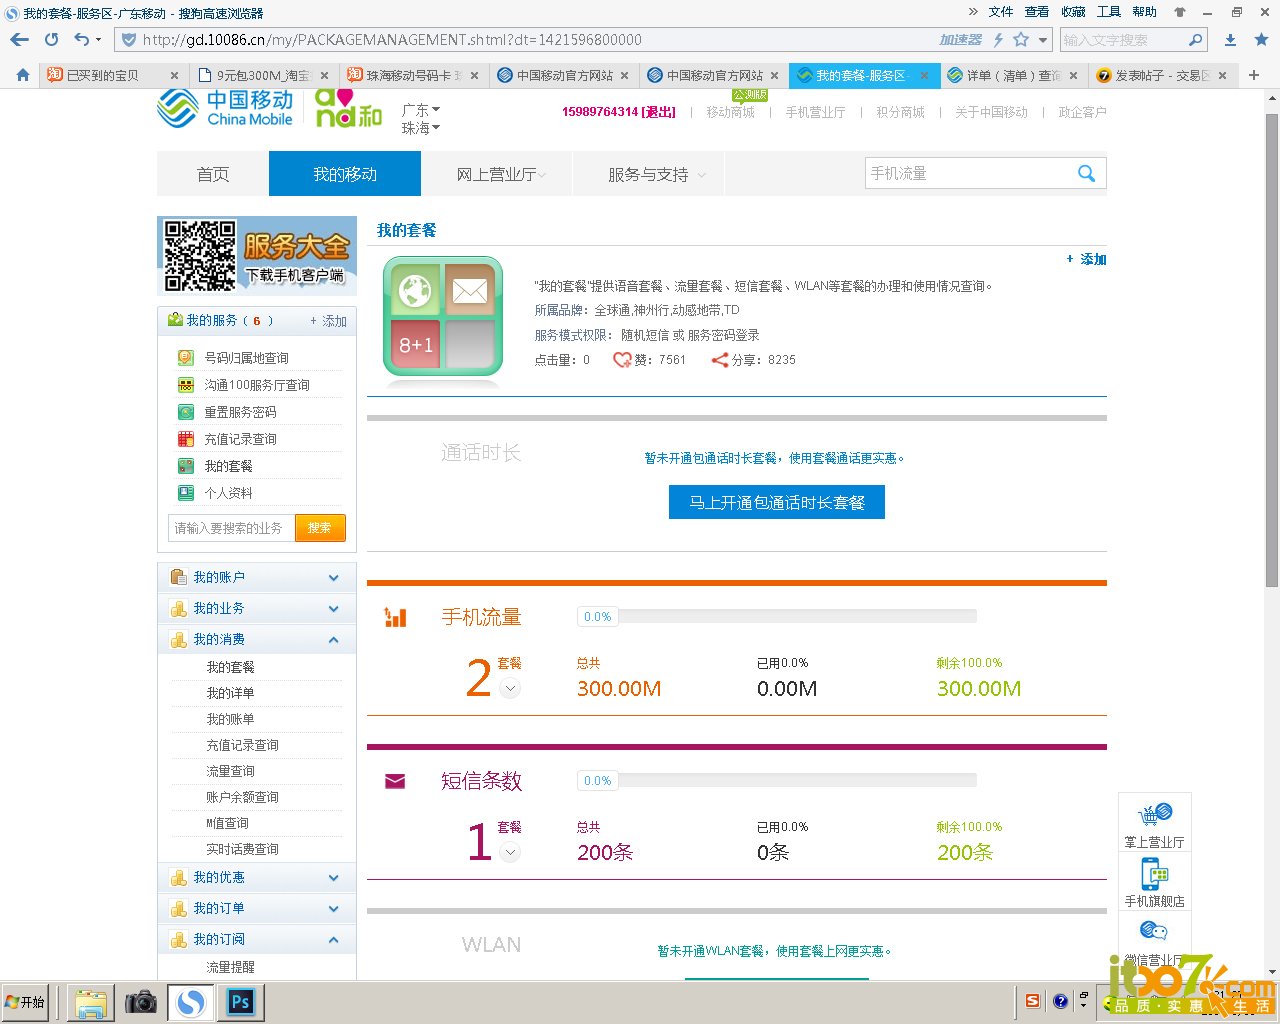Open a new browser tab with plus

tap(1254, 75)
